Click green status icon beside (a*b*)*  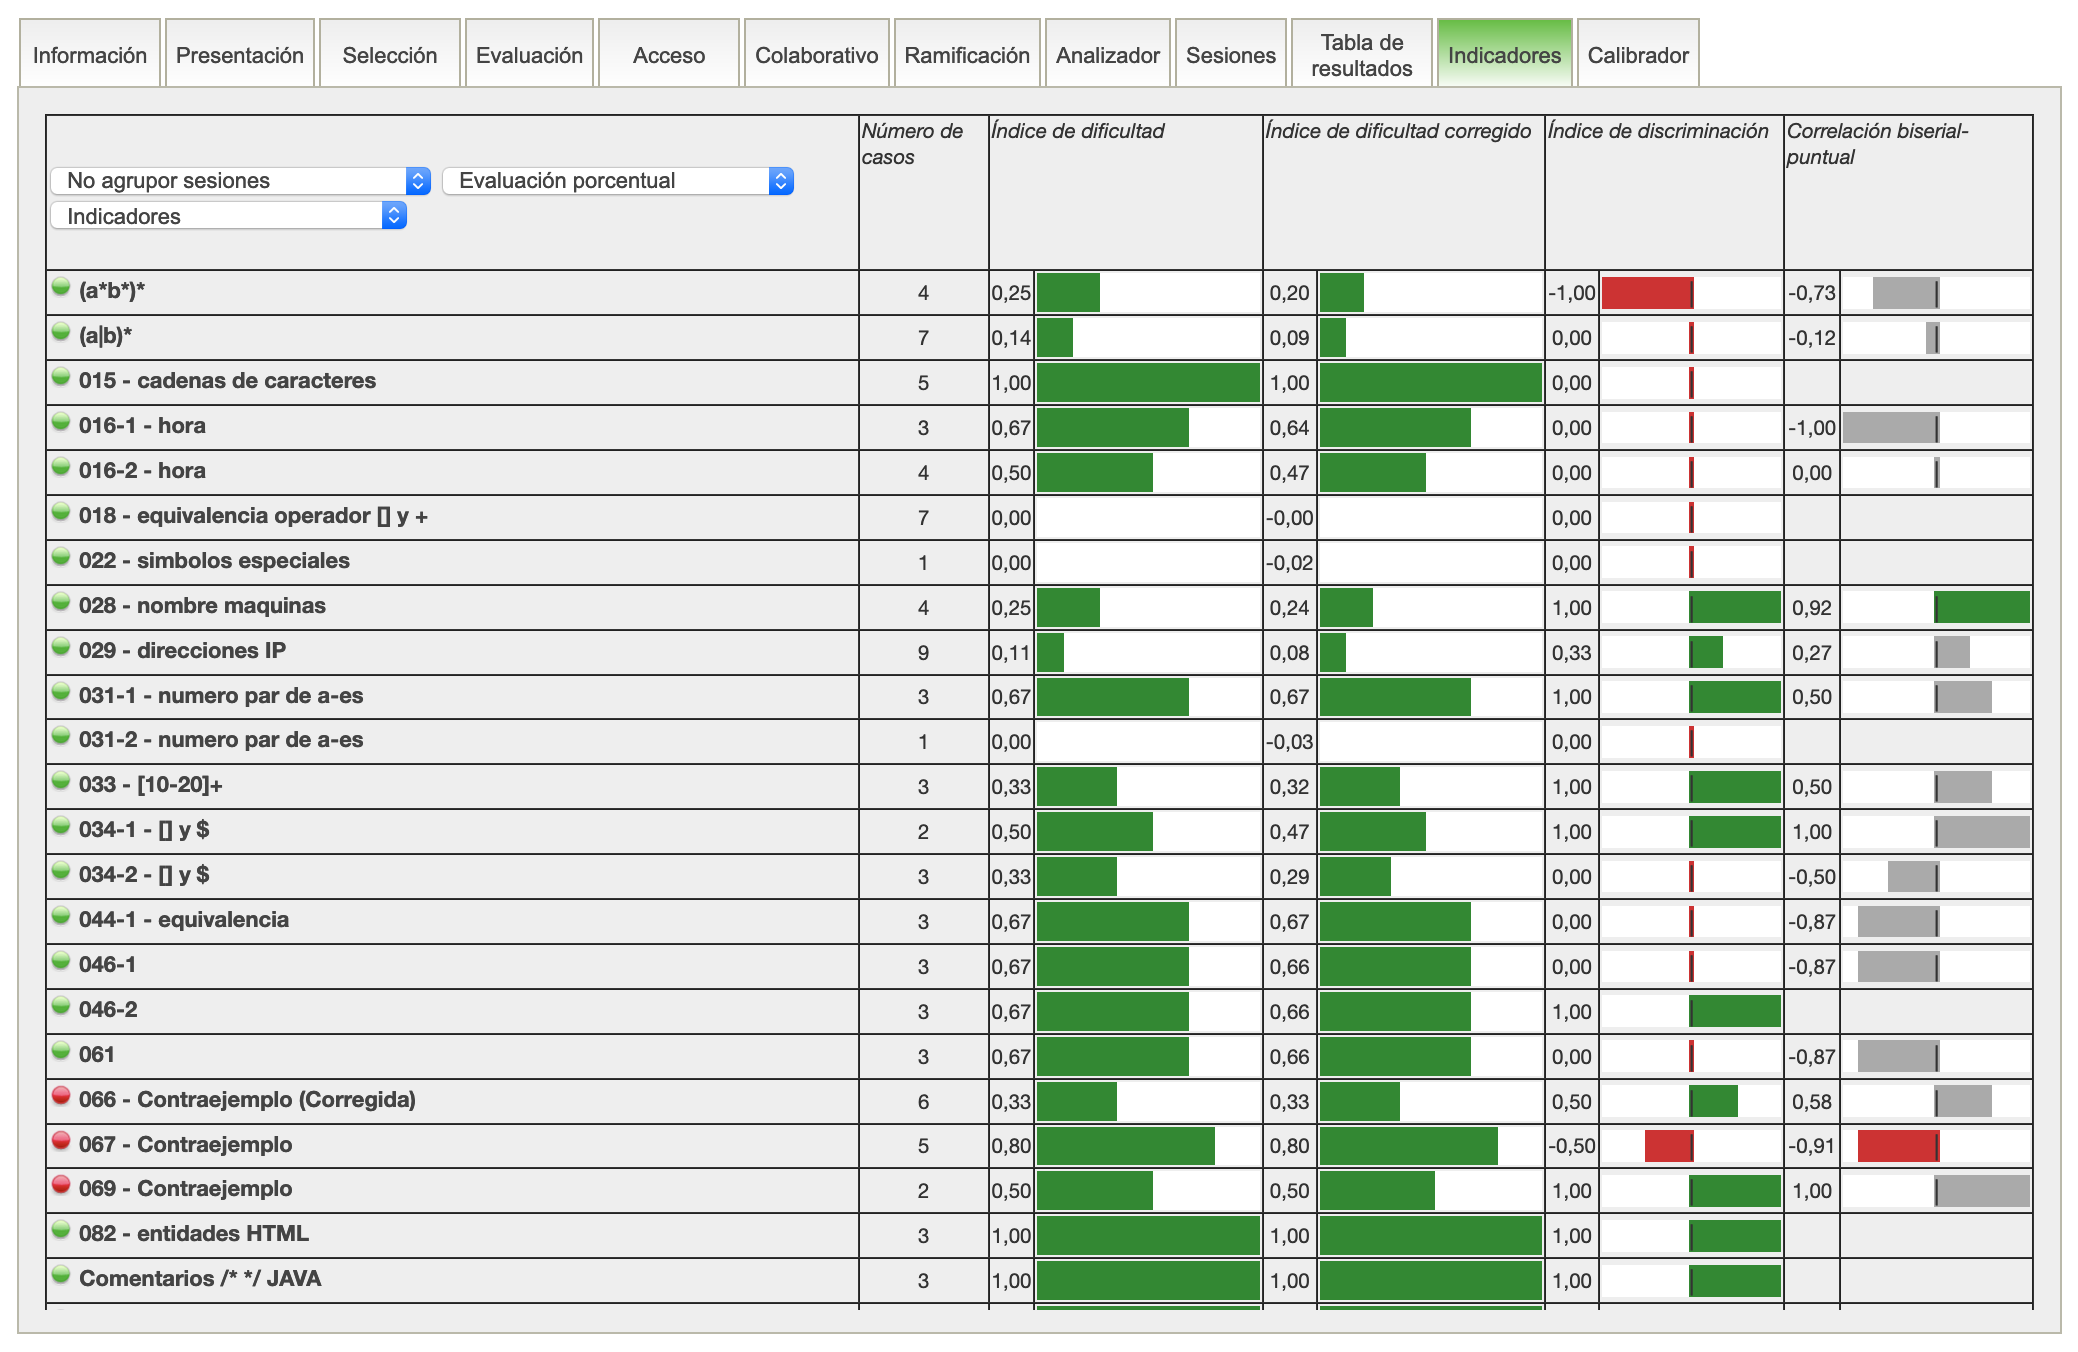click(61, 287)
